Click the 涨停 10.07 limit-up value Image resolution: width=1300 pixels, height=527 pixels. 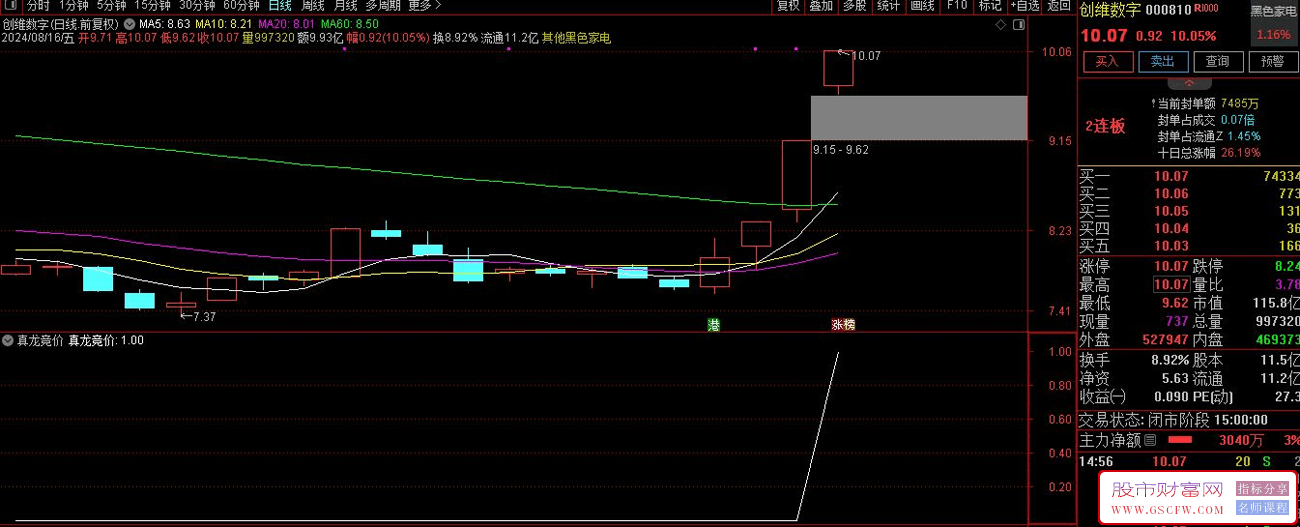(1169, 266)
